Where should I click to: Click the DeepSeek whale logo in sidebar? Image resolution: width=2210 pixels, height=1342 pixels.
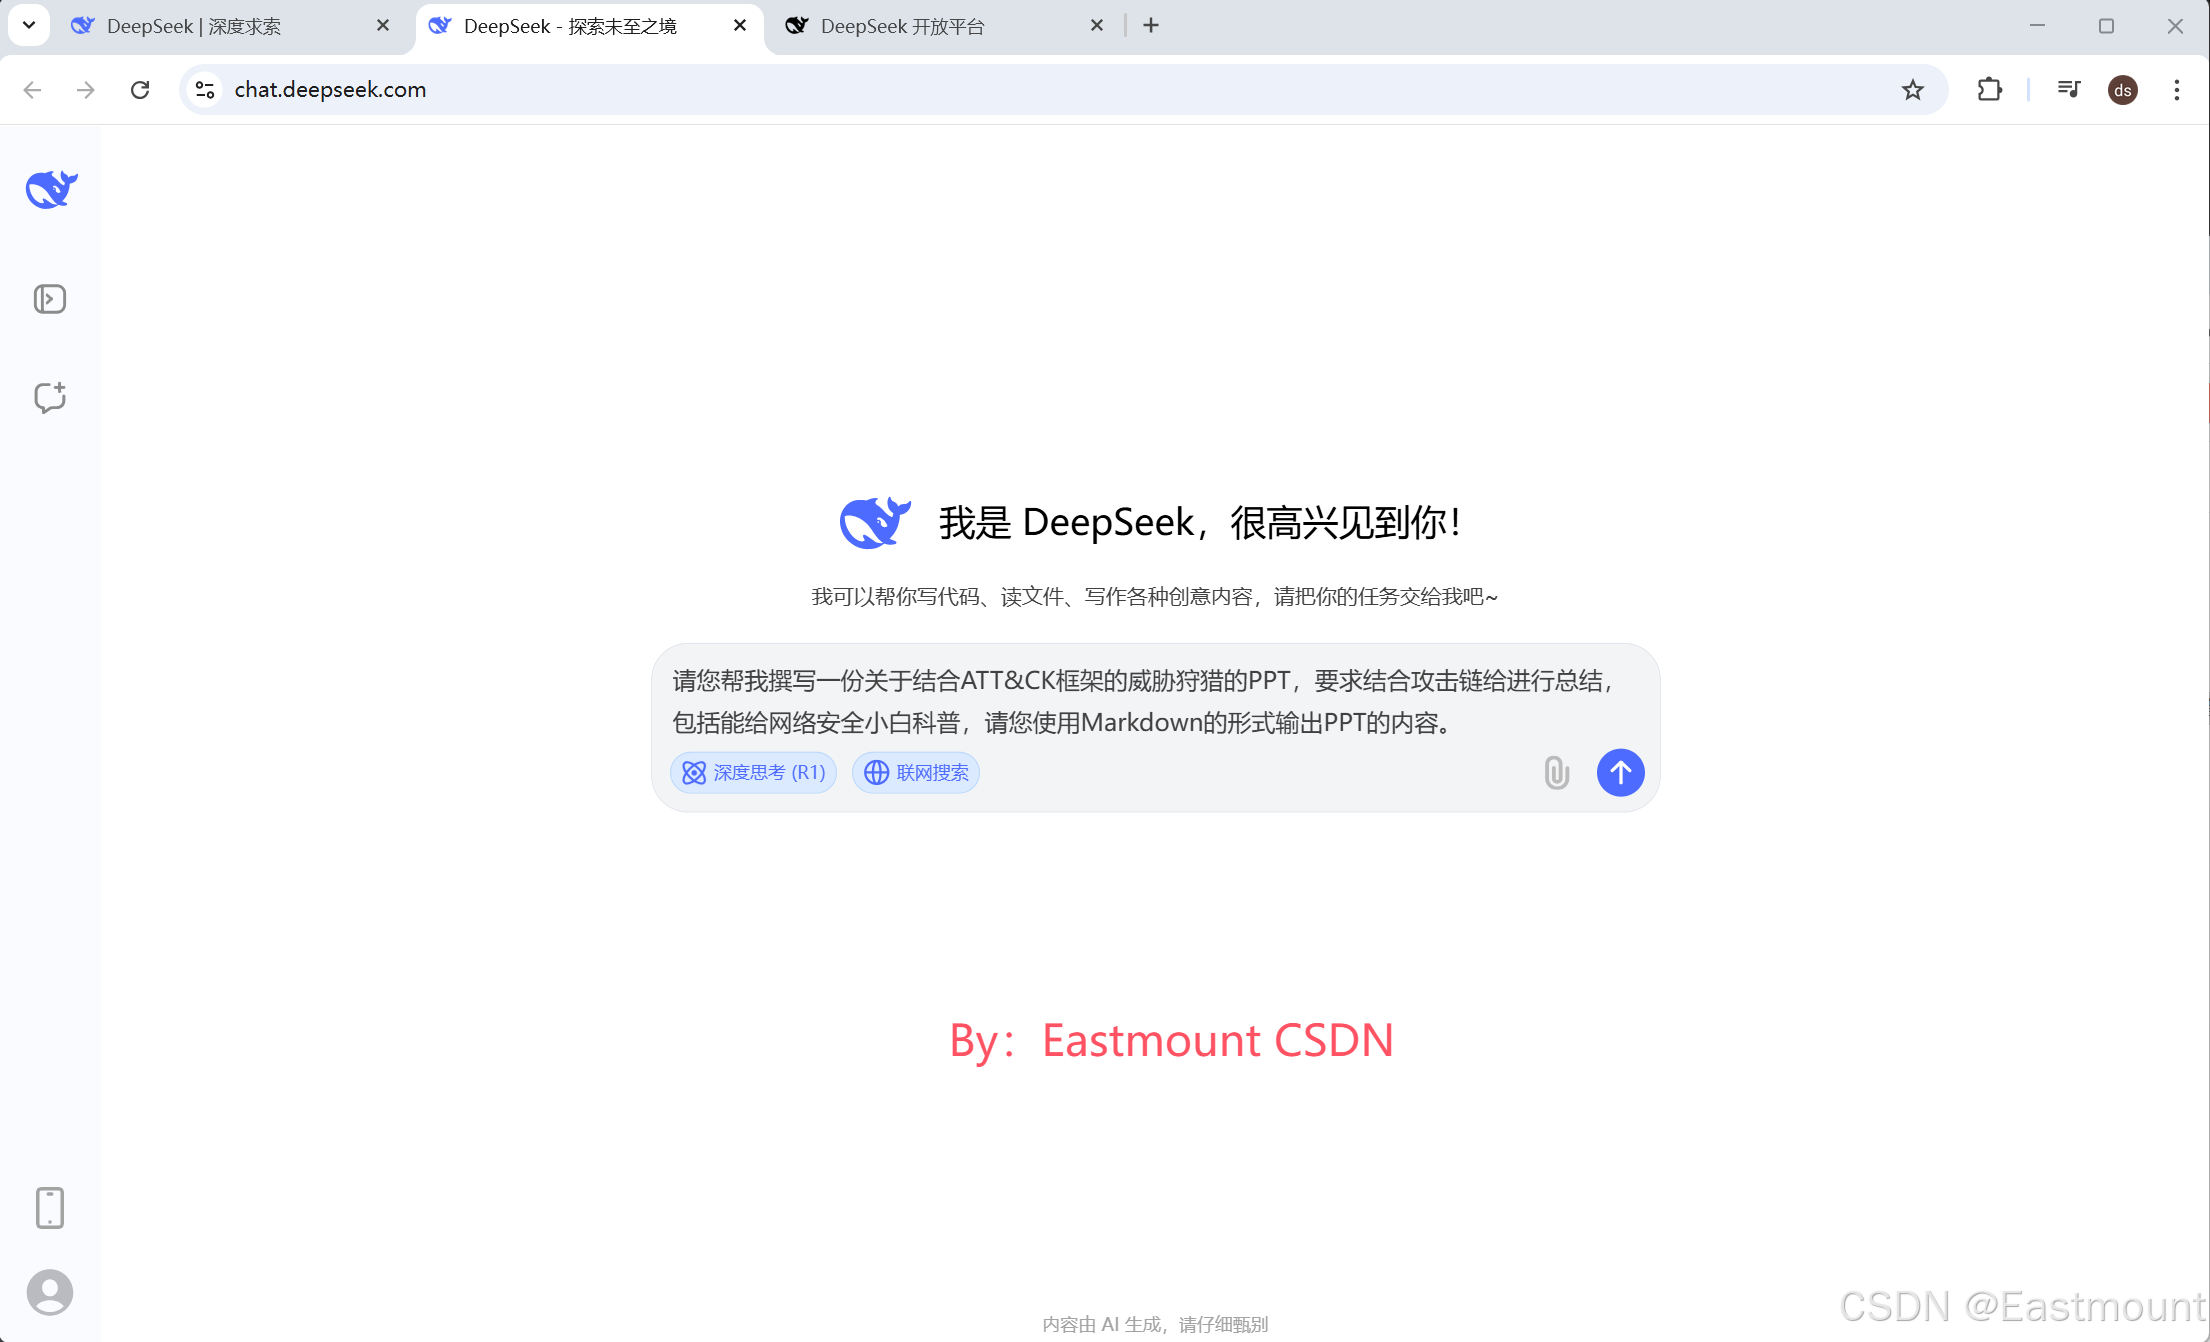coord(51,189)
